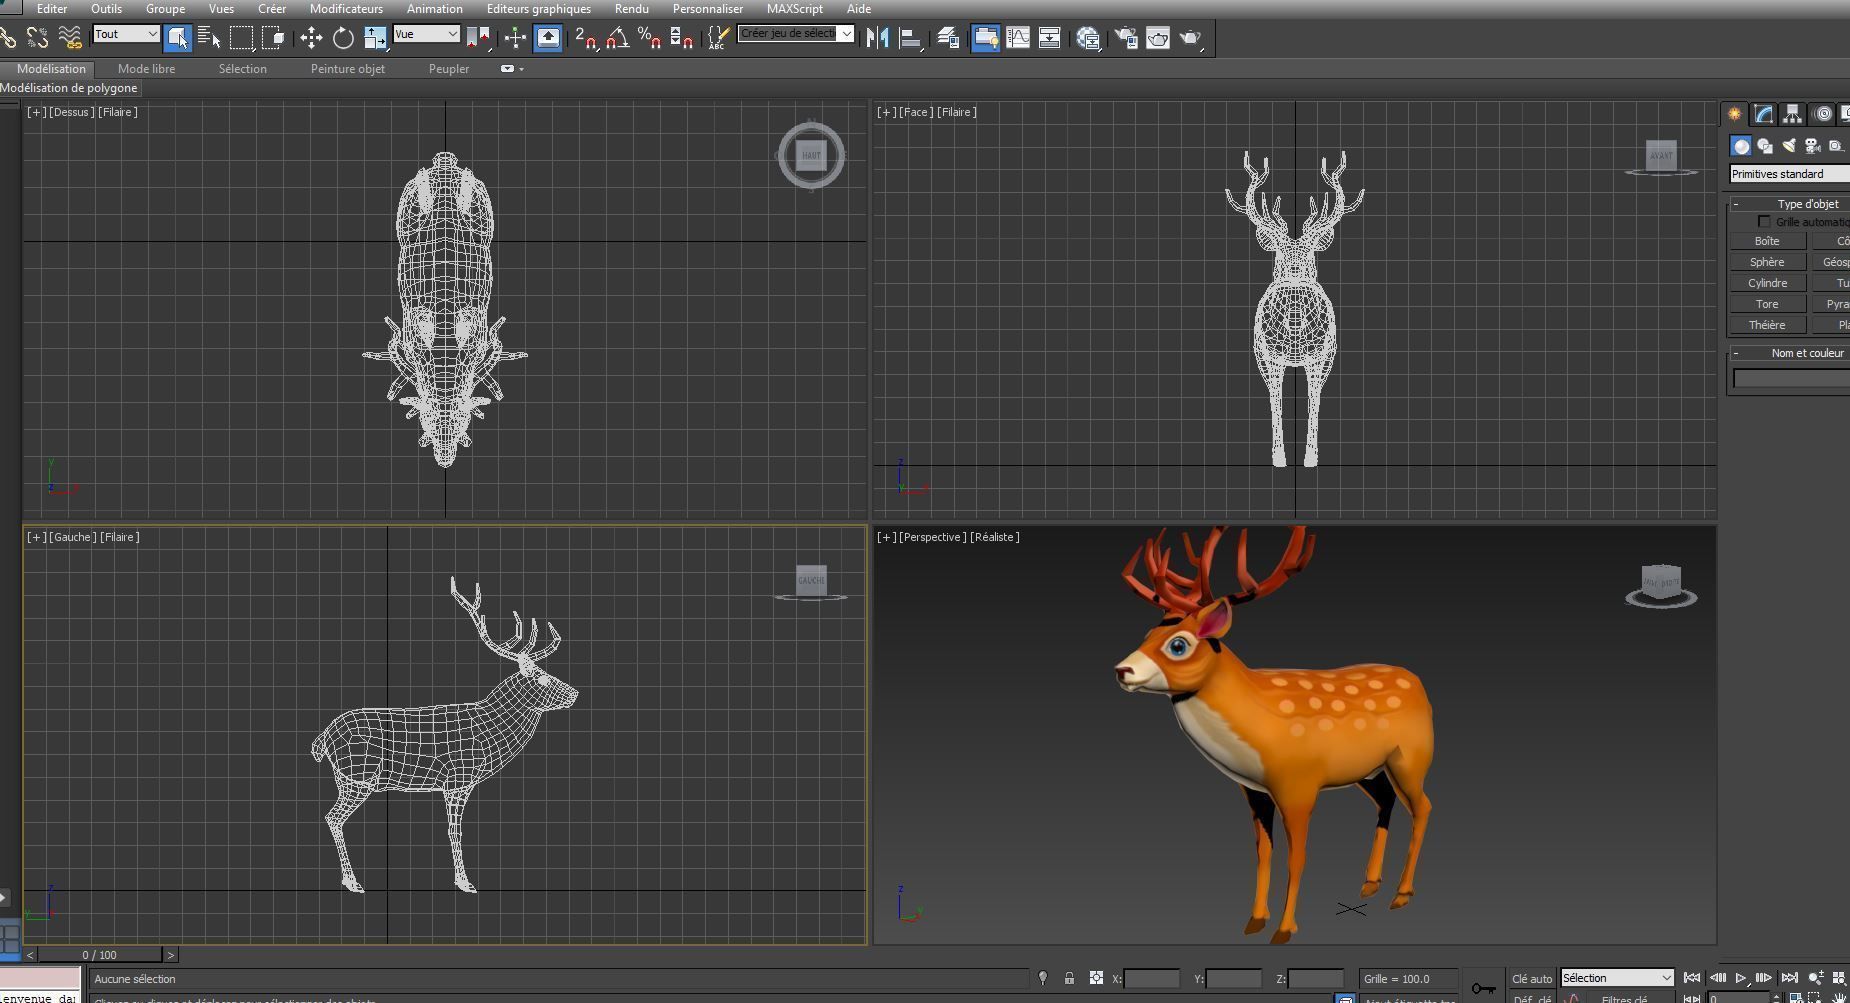The height and width of the screenshot is (1003, 1850).
Task: Activate the Select and Rotate tool
Action: click(x=343, y=38)
